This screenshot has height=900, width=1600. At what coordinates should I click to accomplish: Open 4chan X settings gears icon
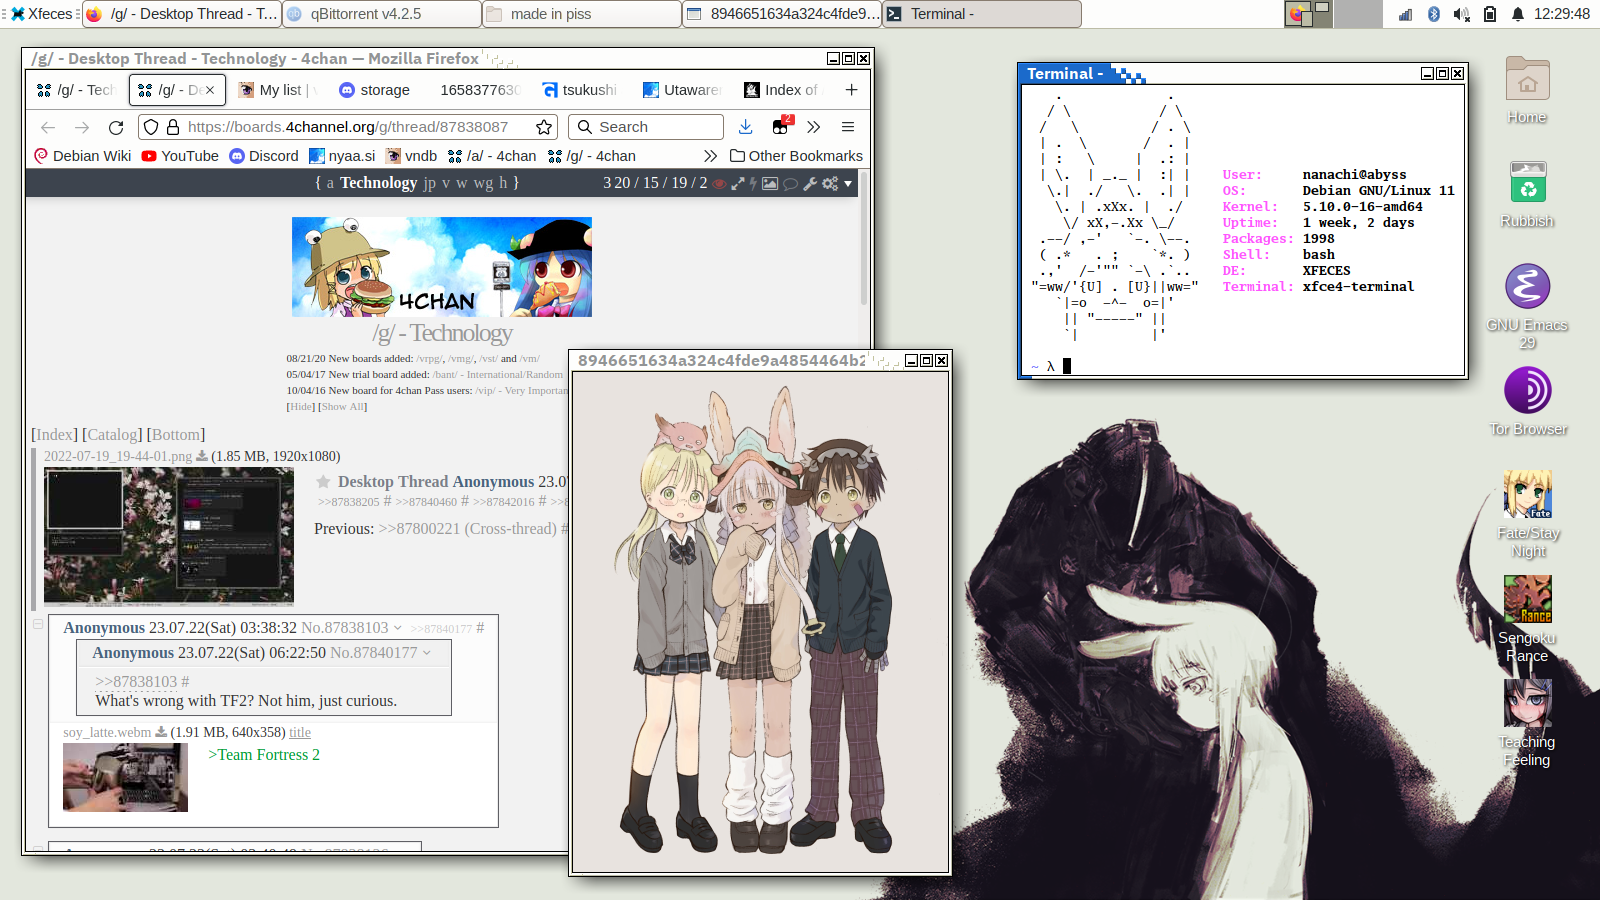[830, 183]
